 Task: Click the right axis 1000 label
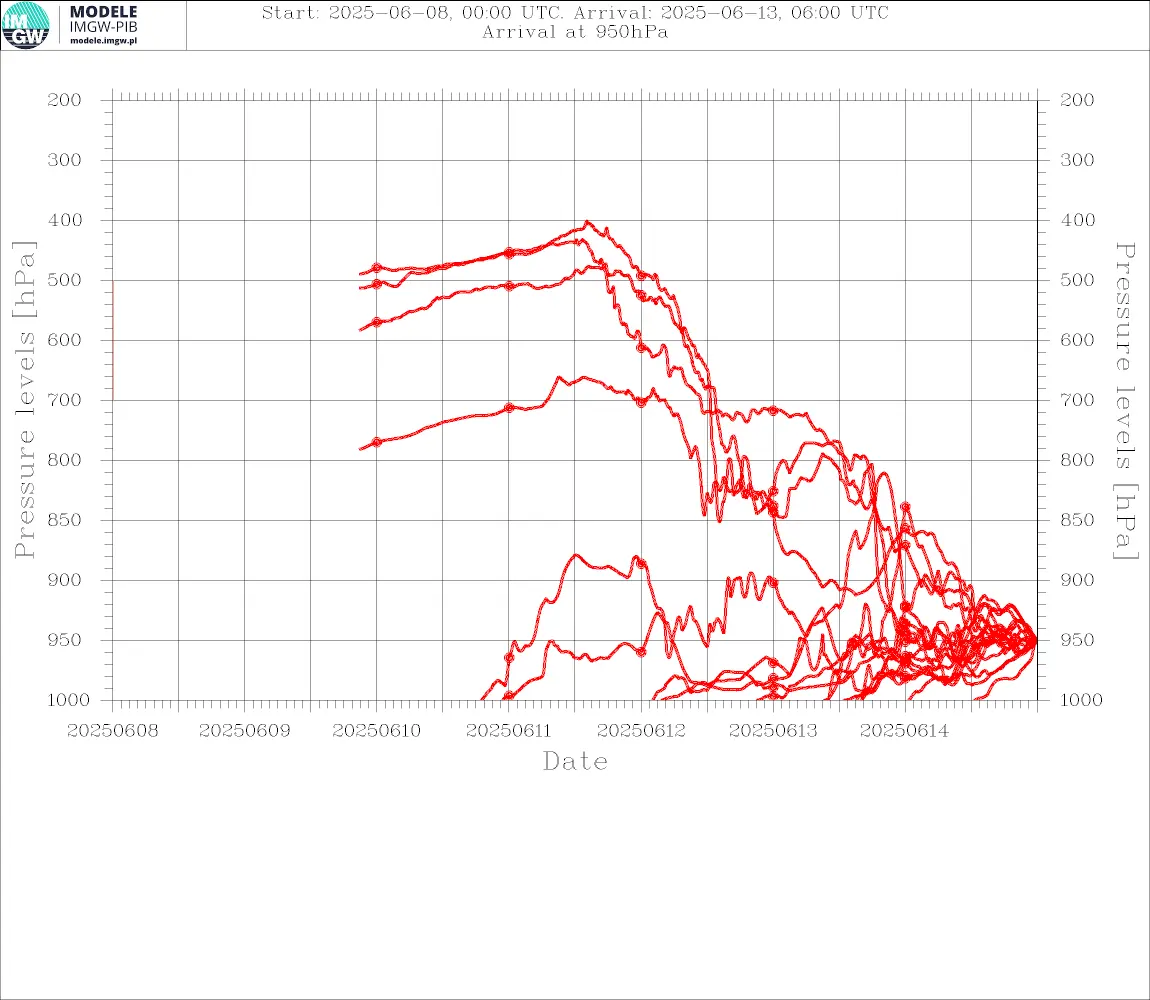pos(1081,700)
